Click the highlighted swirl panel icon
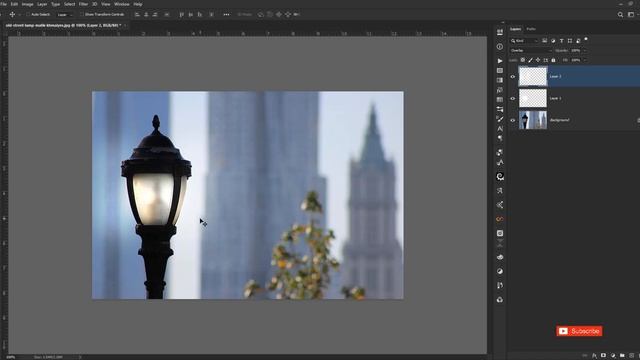This screenshot has height=360, width=640. coord(500,176)
